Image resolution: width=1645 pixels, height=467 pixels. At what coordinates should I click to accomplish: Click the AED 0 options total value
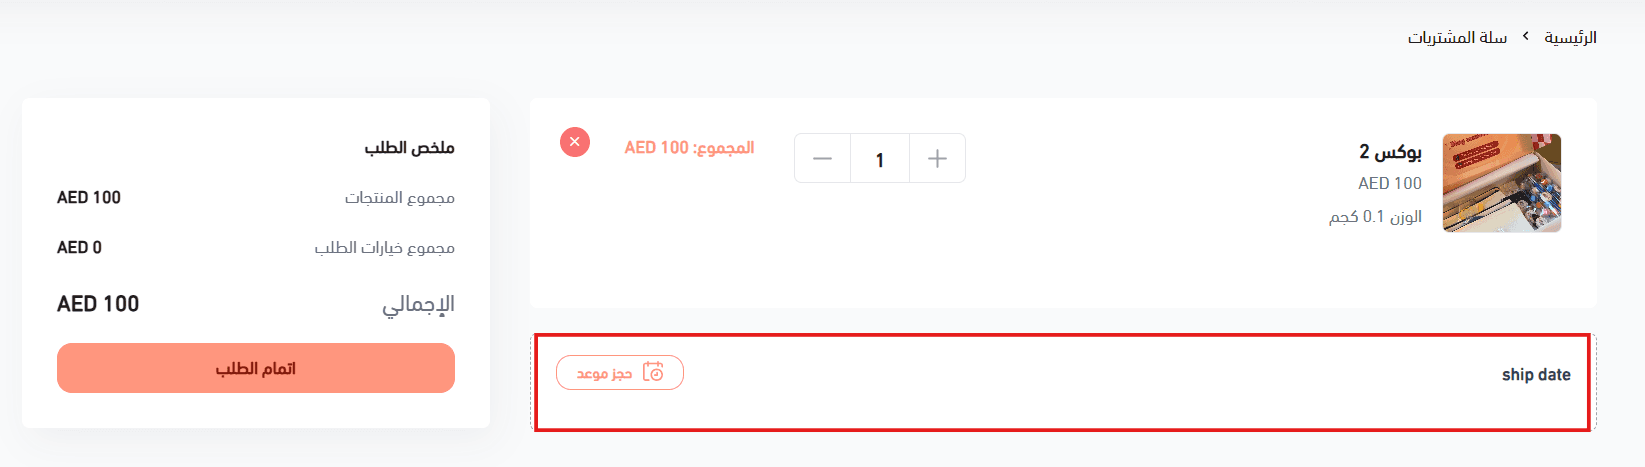point(79,248)
